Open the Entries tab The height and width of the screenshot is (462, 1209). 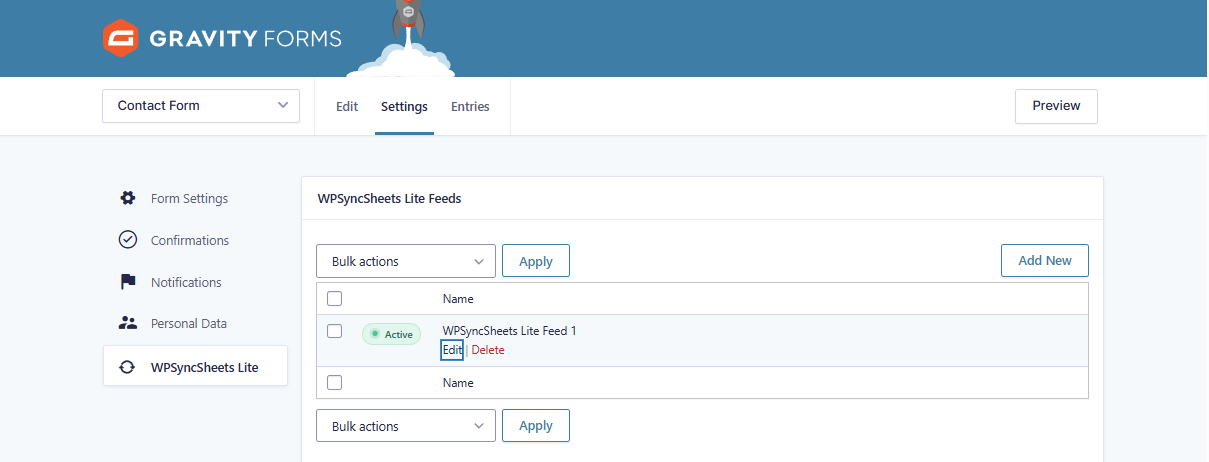pyautogui.click(x=470, y=107)
